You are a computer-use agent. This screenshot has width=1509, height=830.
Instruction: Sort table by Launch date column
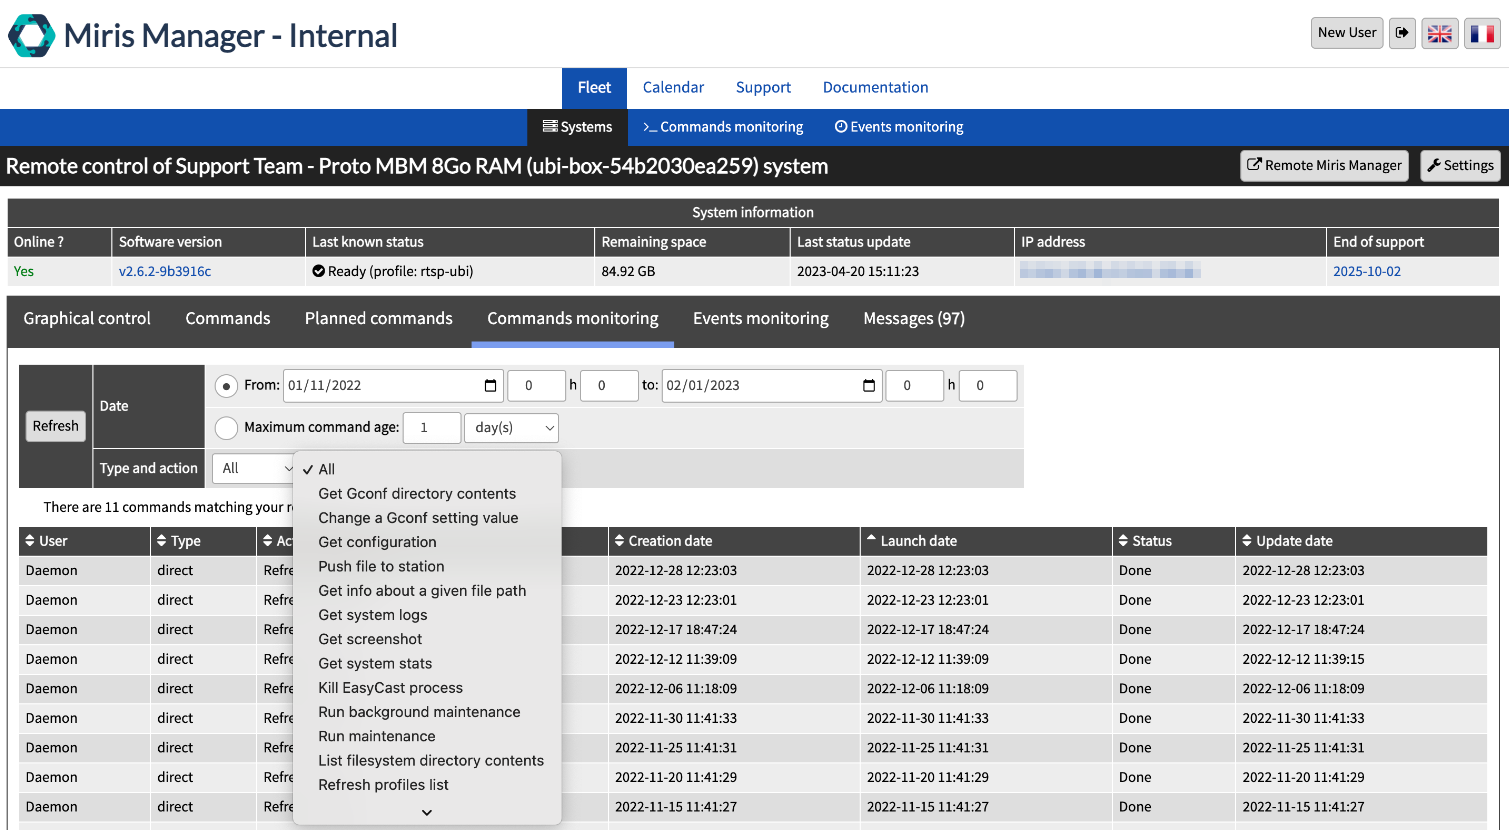(986, 541)
